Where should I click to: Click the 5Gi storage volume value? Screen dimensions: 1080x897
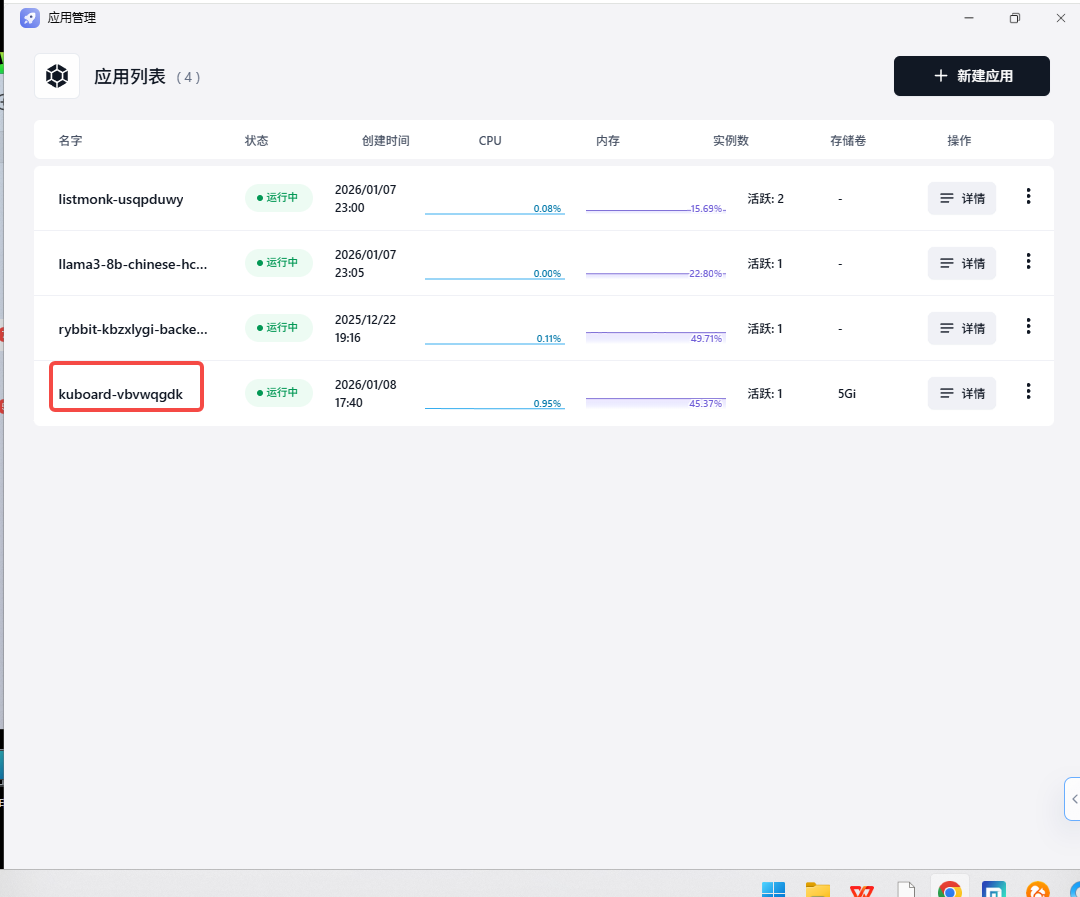[847, 393]
